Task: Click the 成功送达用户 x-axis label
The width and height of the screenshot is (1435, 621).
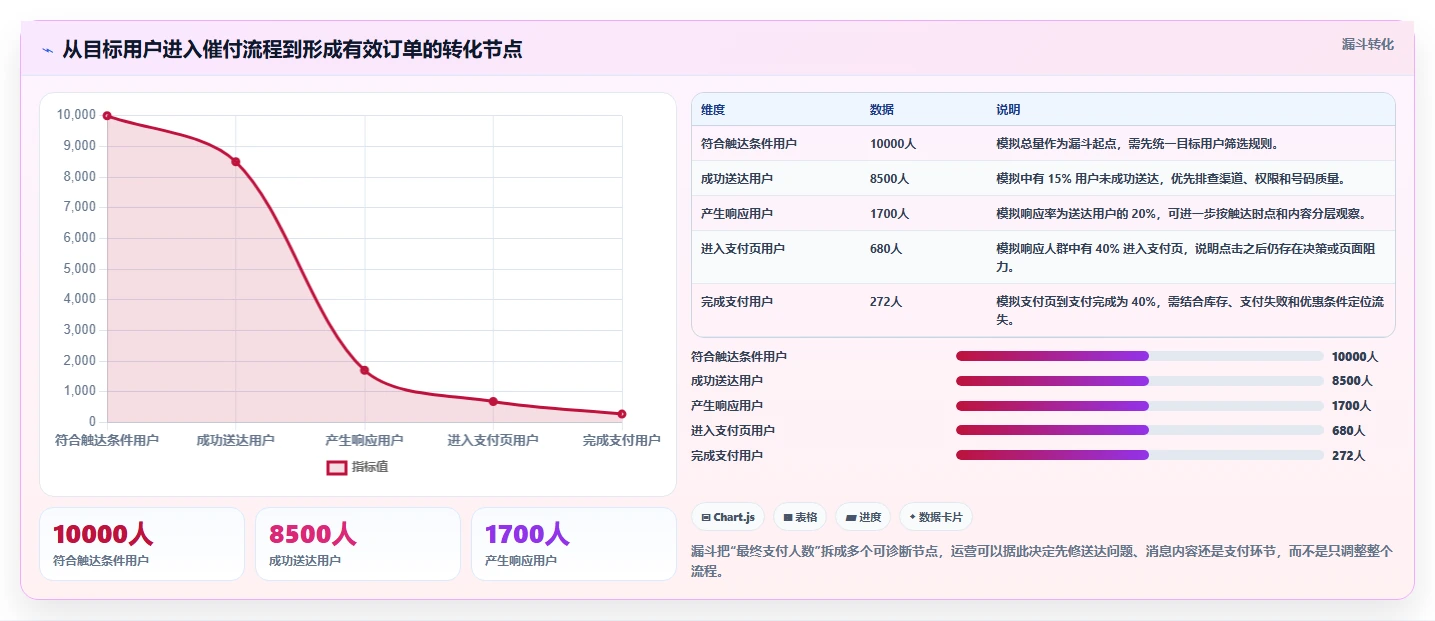Action: [236, 440]
